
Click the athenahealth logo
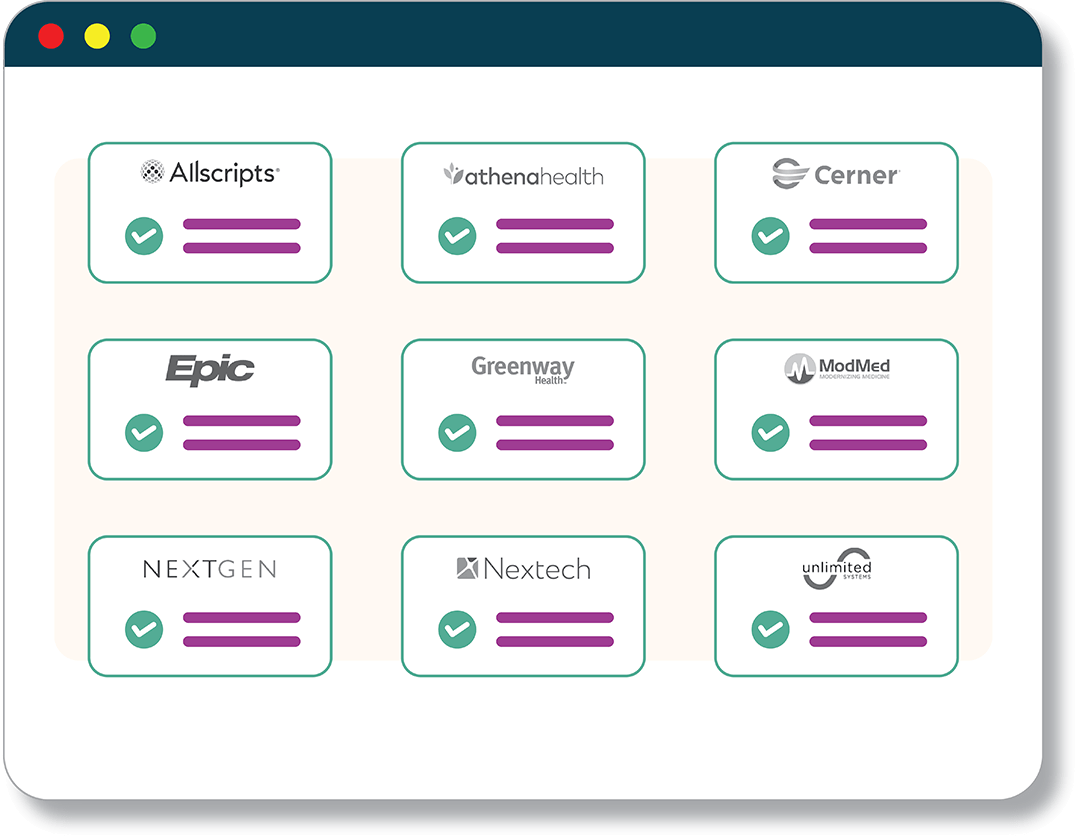coord(523,176)
